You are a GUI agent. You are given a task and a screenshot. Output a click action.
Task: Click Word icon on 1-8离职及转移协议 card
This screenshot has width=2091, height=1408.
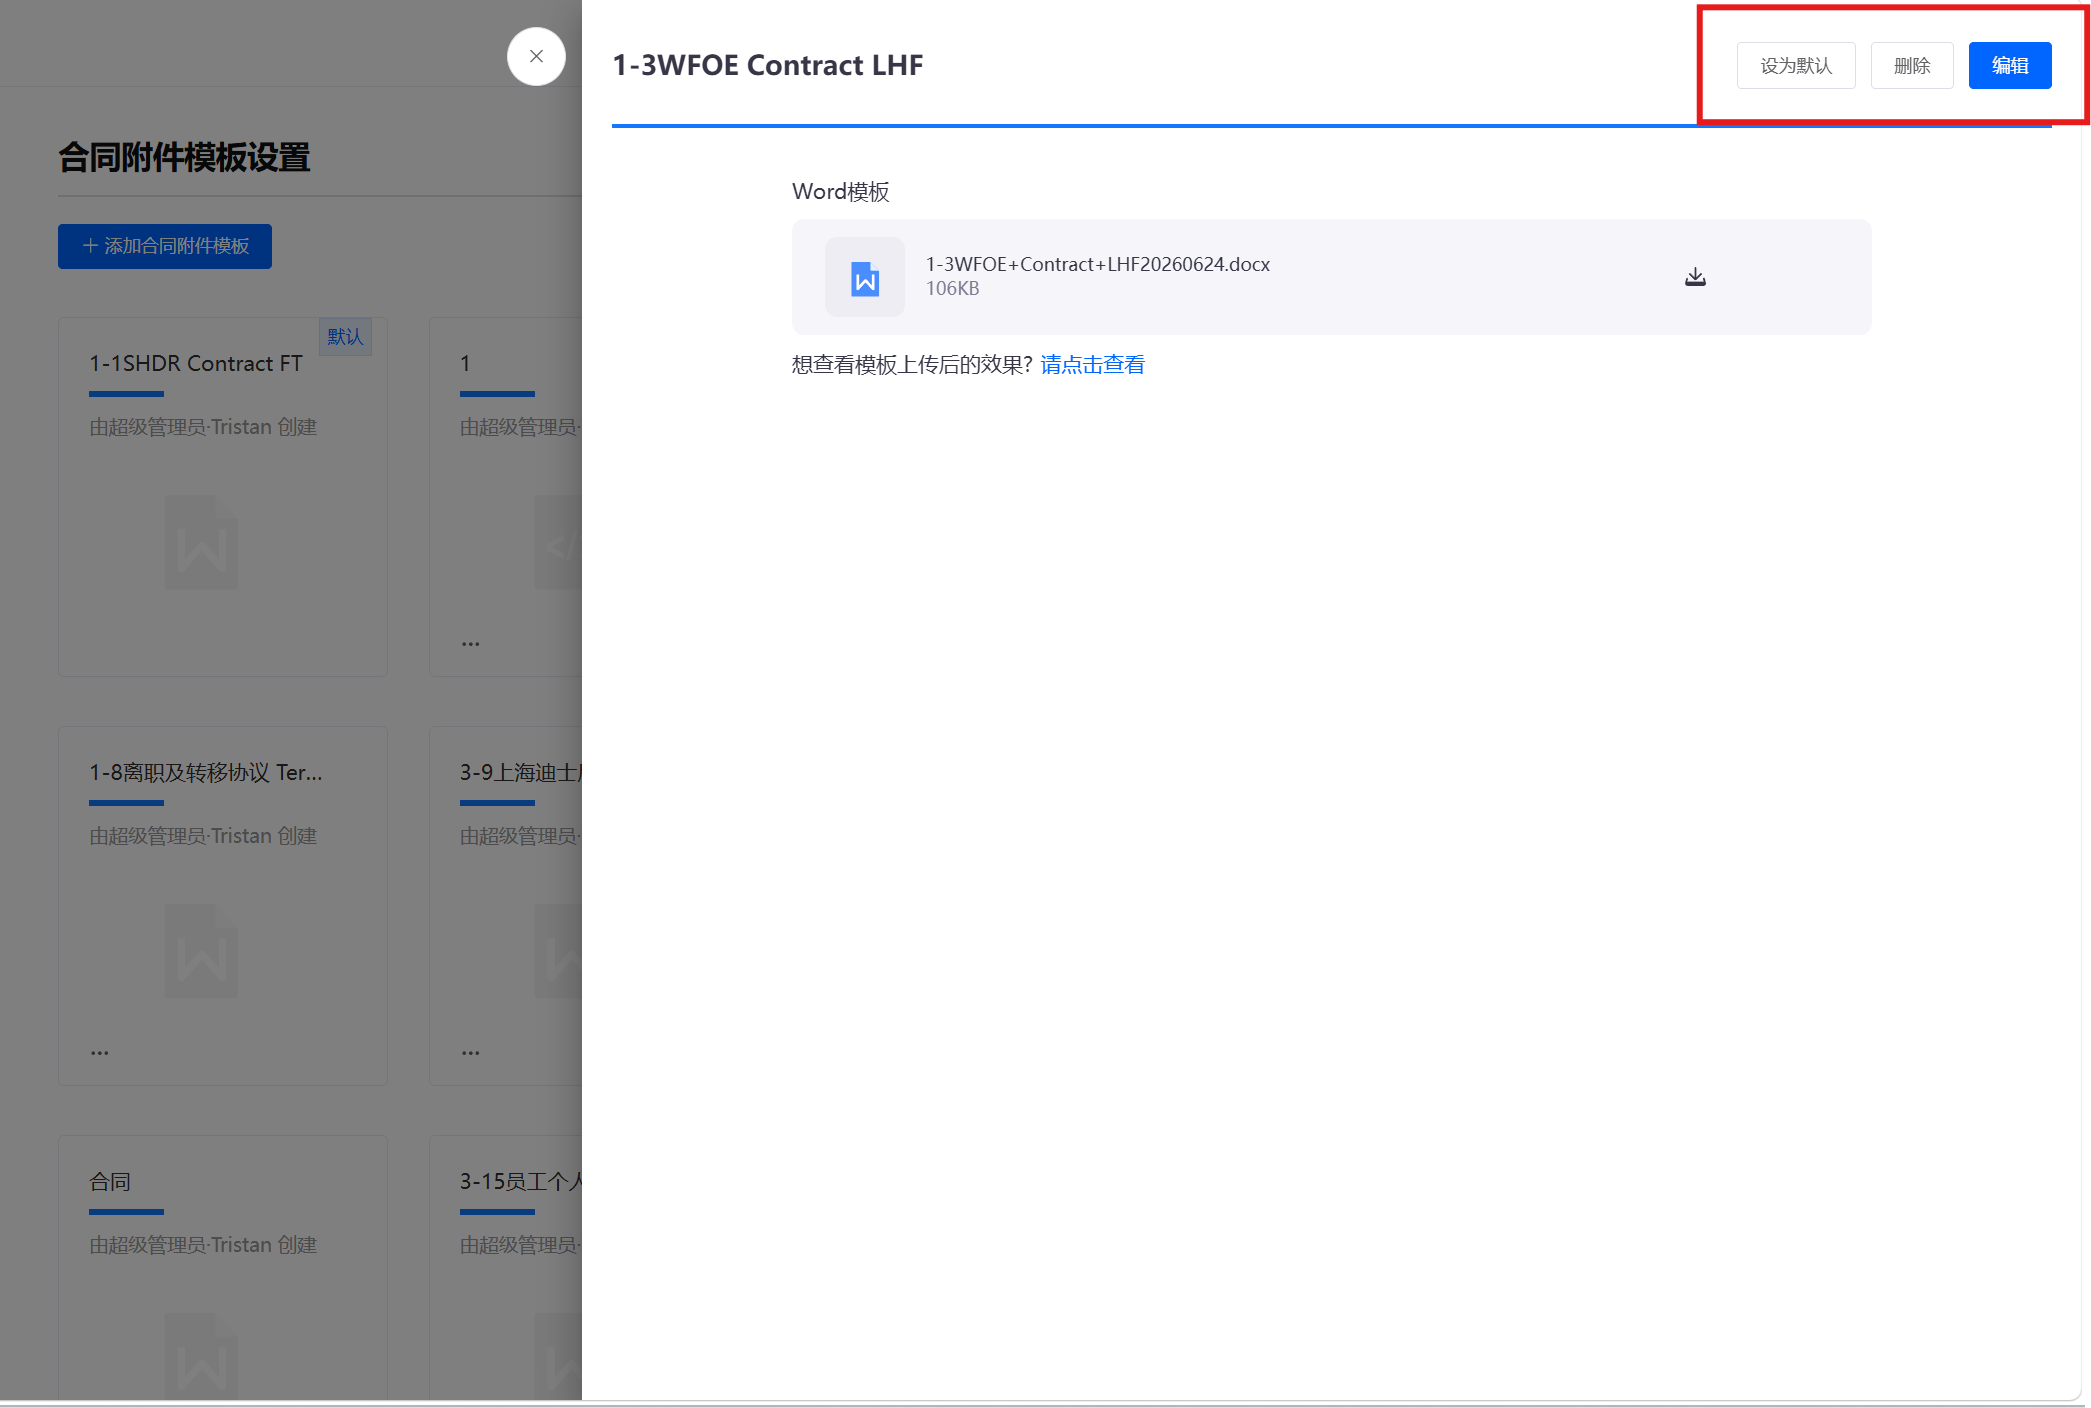(x=201, y=951)
